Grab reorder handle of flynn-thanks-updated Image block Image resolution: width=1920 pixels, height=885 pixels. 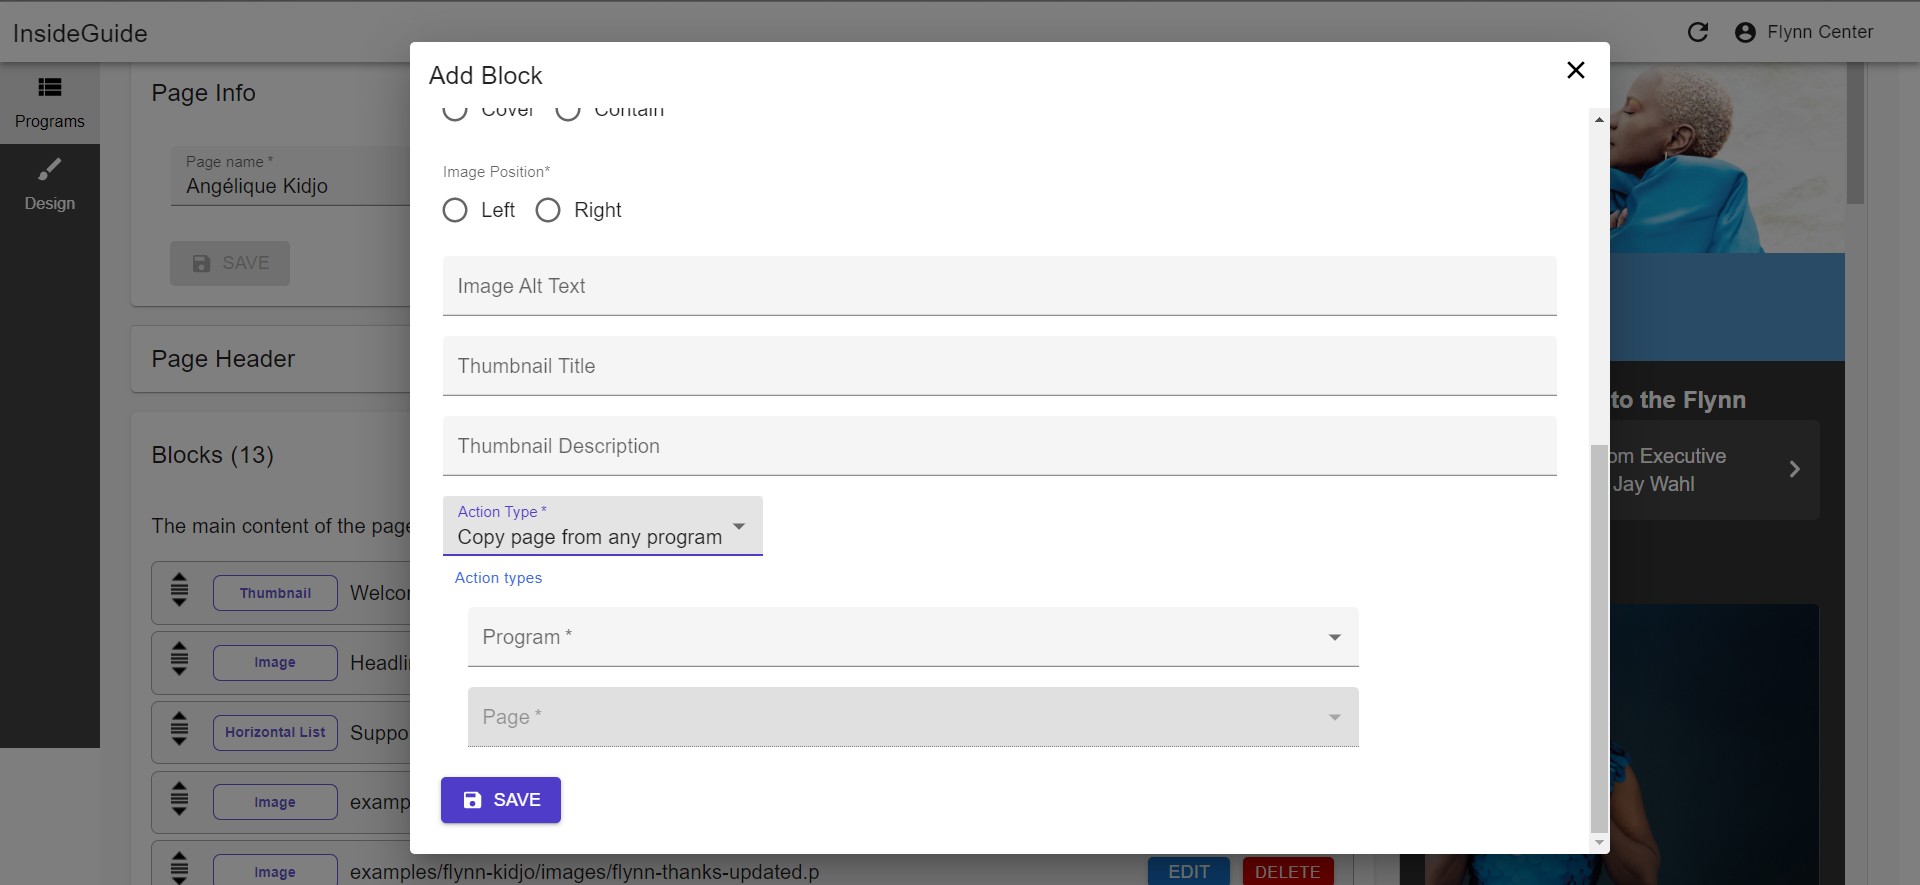click(179, 868)
